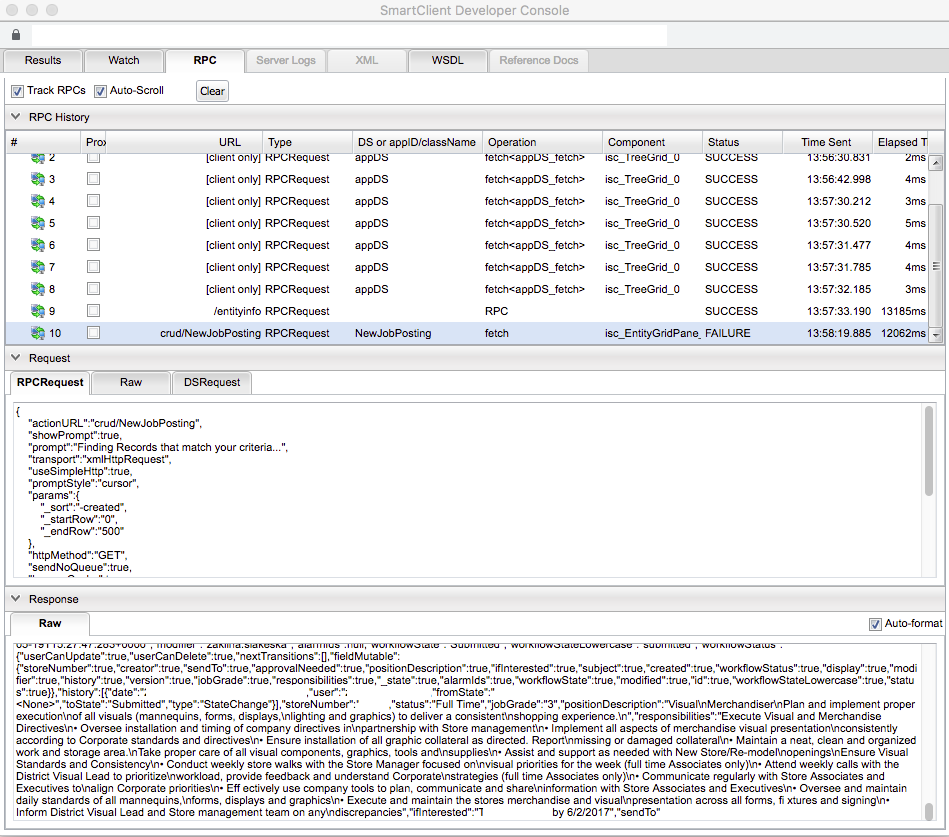949x837 pixels.
Task: Select the FAILURE status in row 10
Action: coord(727,333)
